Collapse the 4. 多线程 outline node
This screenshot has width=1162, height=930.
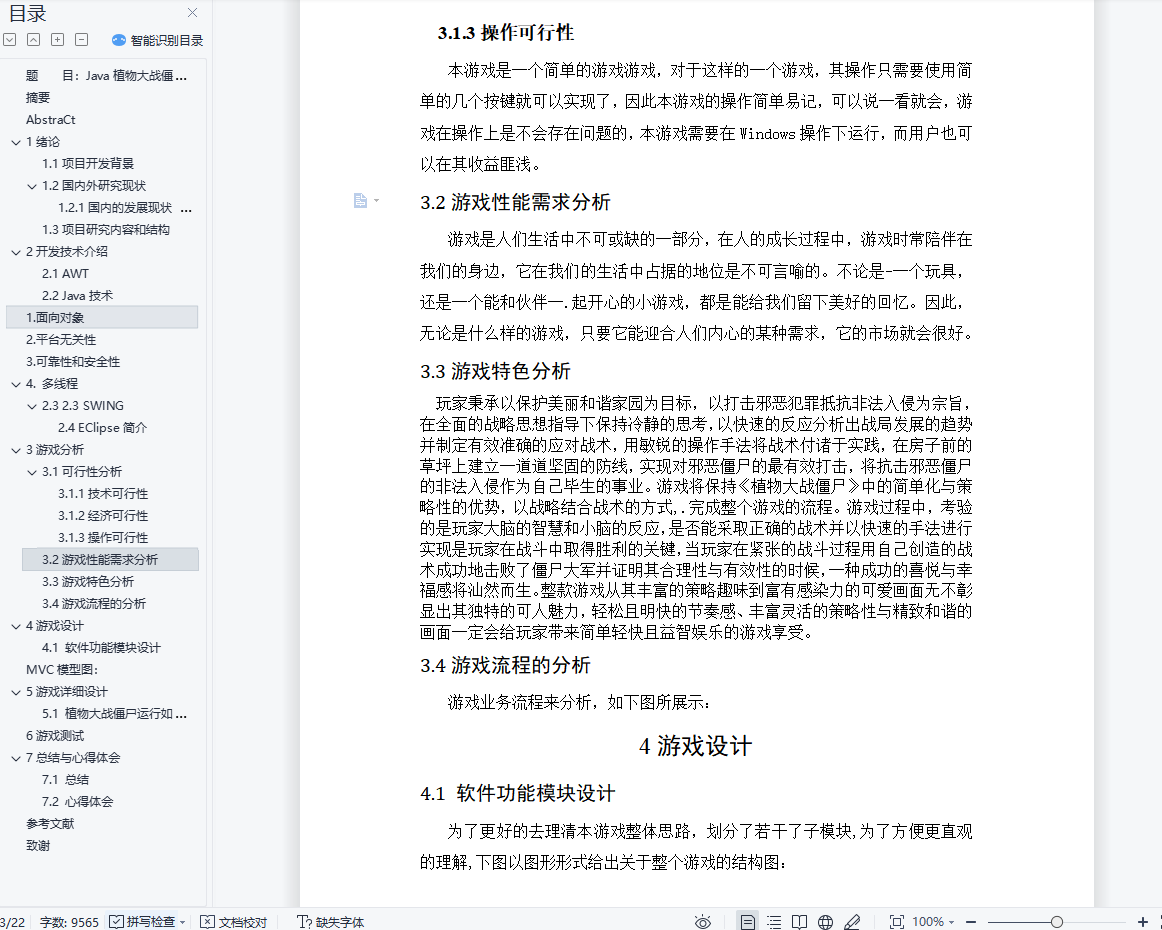pyautogui.click(x=16, y=384)
